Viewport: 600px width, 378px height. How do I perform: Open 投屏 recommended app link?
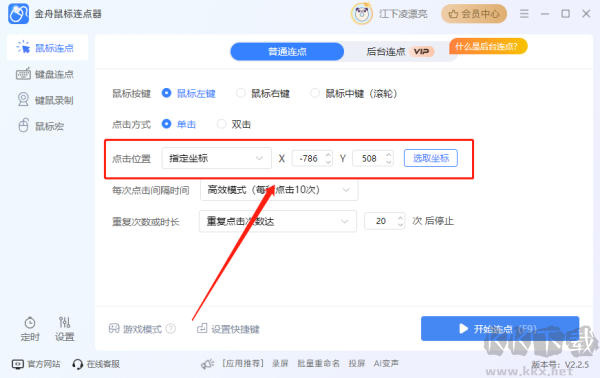357,363
